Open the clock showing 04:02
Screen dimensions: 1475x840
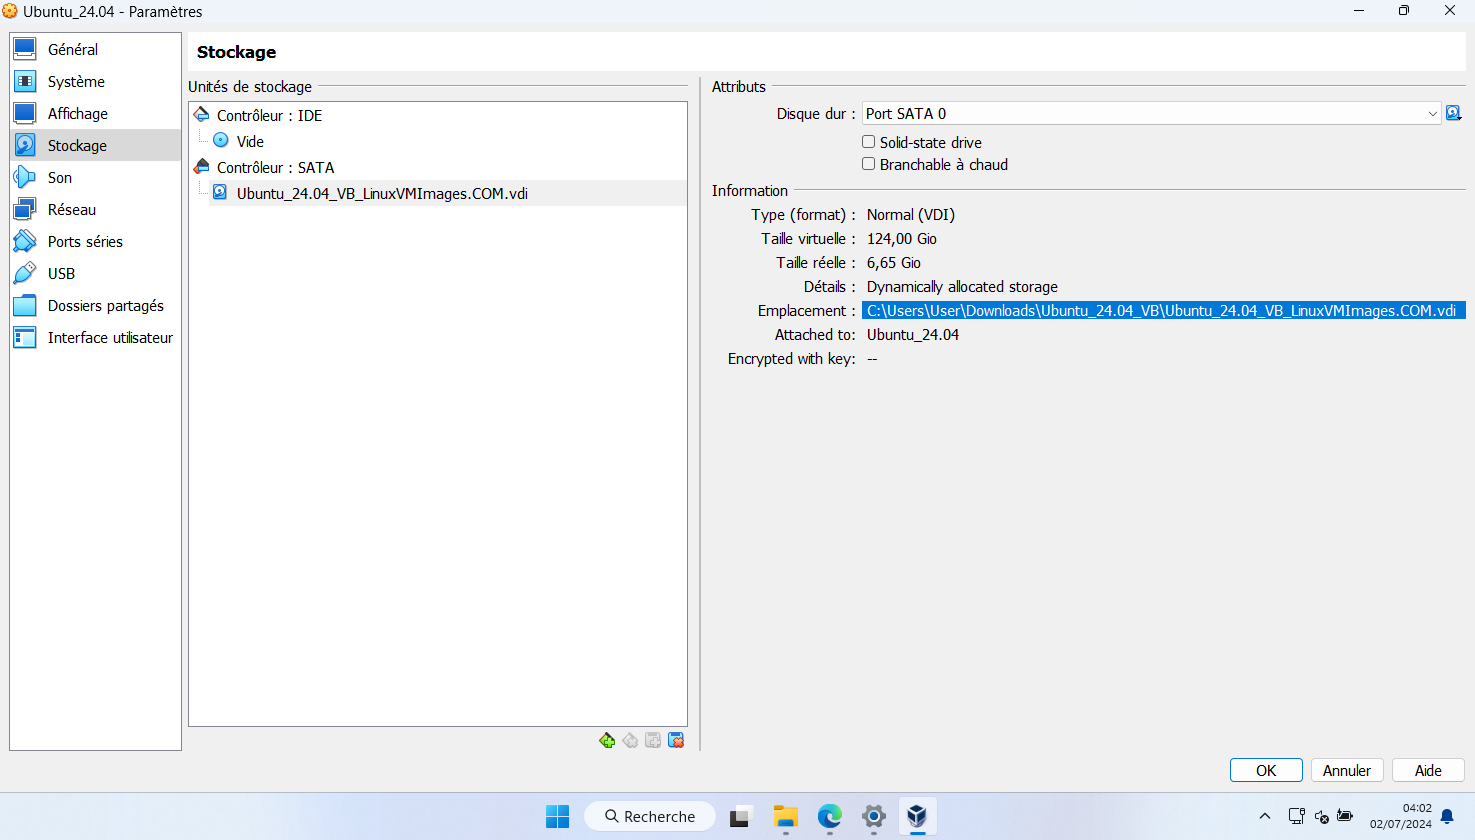(x=1401, y=816)
